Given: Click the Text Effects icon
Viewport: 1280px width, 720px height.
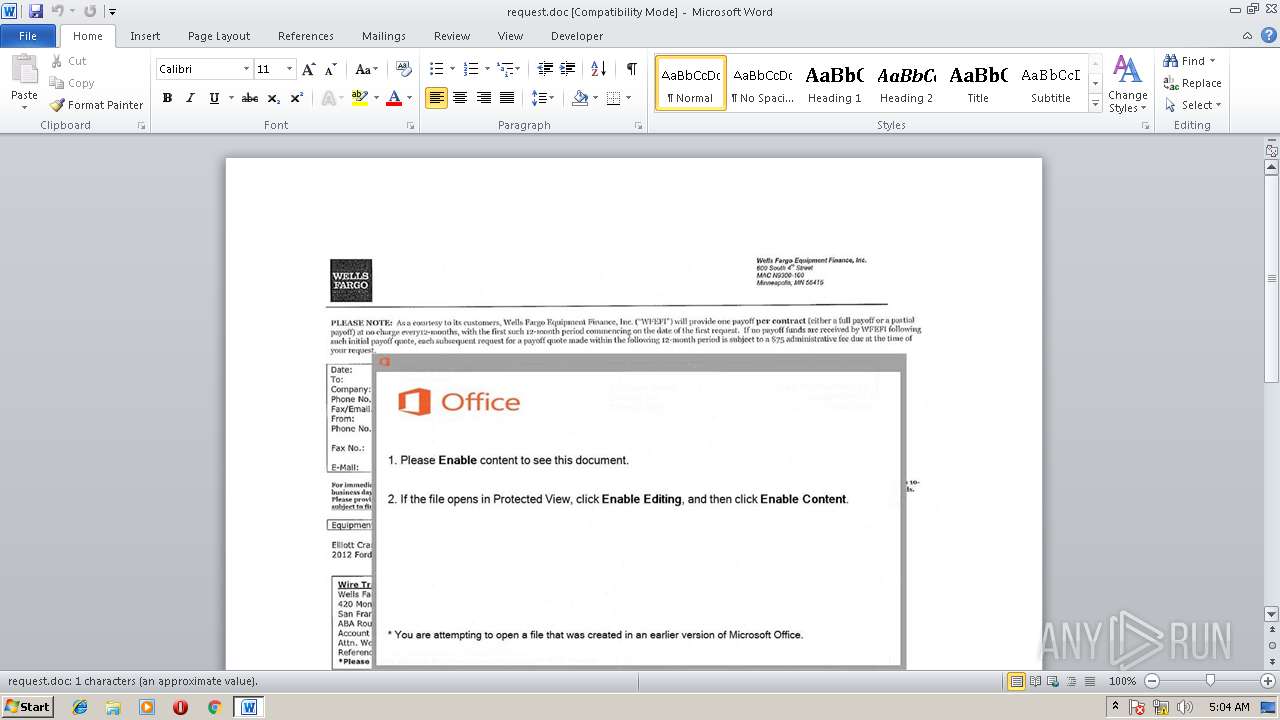Looking at the screenshot, I should [329, 98].
